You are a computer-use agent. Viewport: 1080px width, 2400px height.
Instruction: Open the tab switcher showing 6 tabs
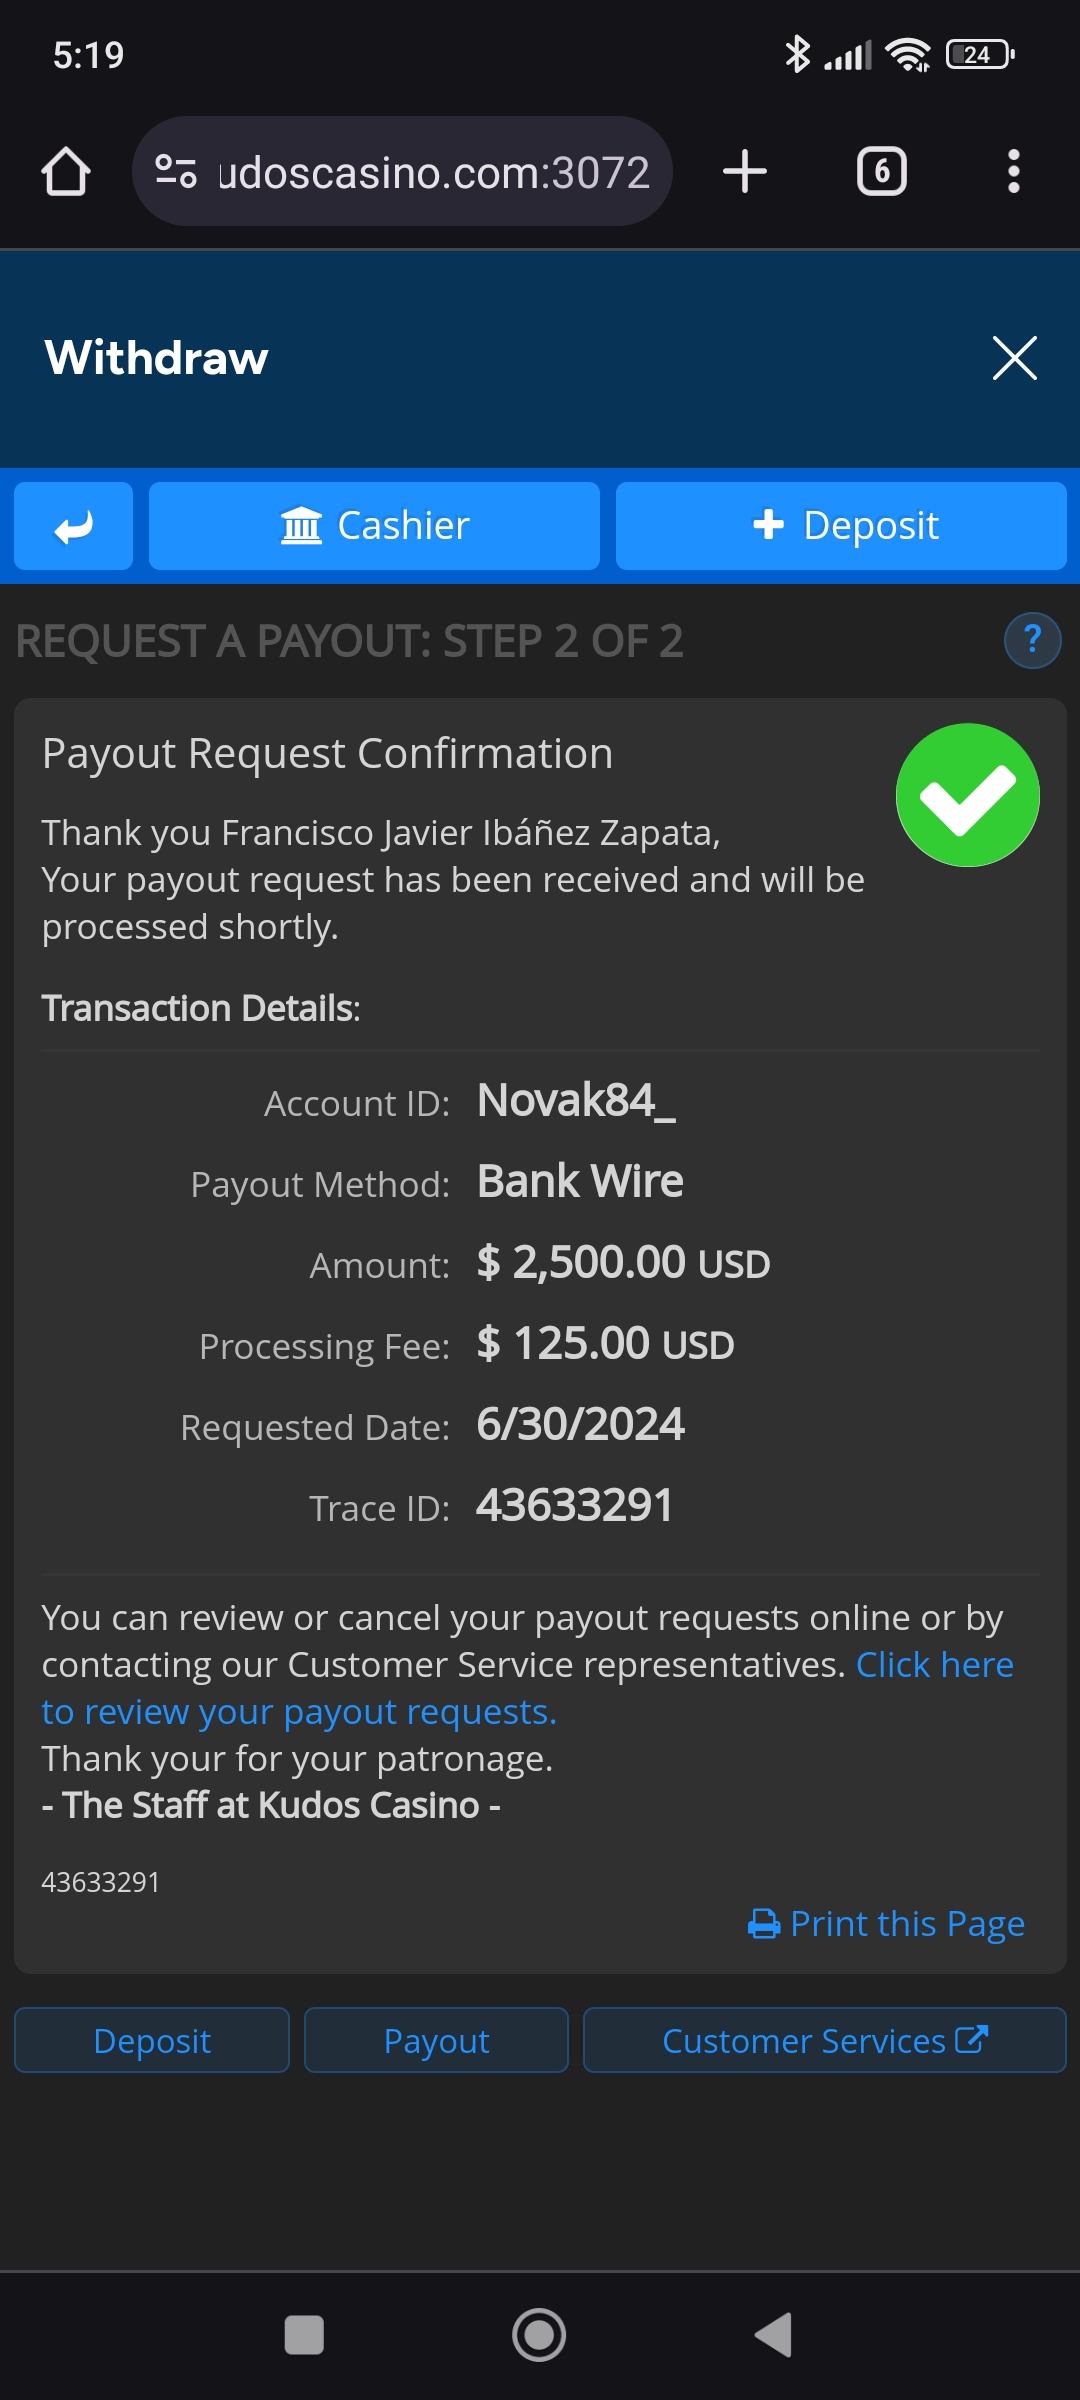[x=882, y=172]
